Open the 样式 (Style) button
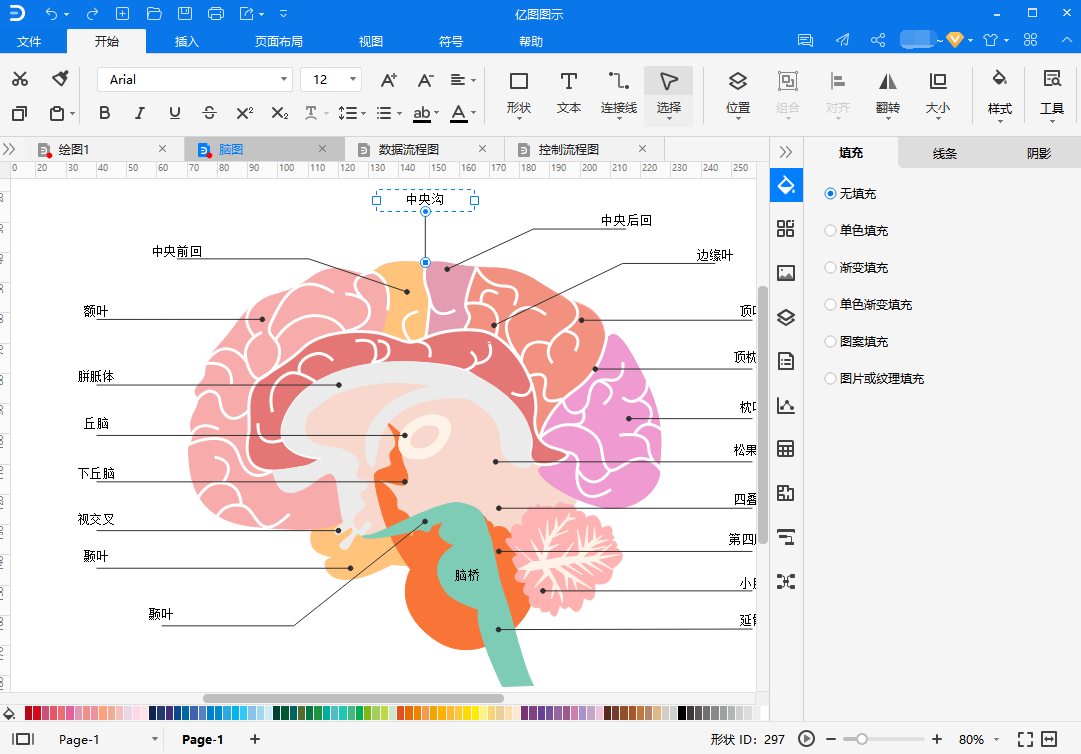1081x754 pixels. coord(999,95)
